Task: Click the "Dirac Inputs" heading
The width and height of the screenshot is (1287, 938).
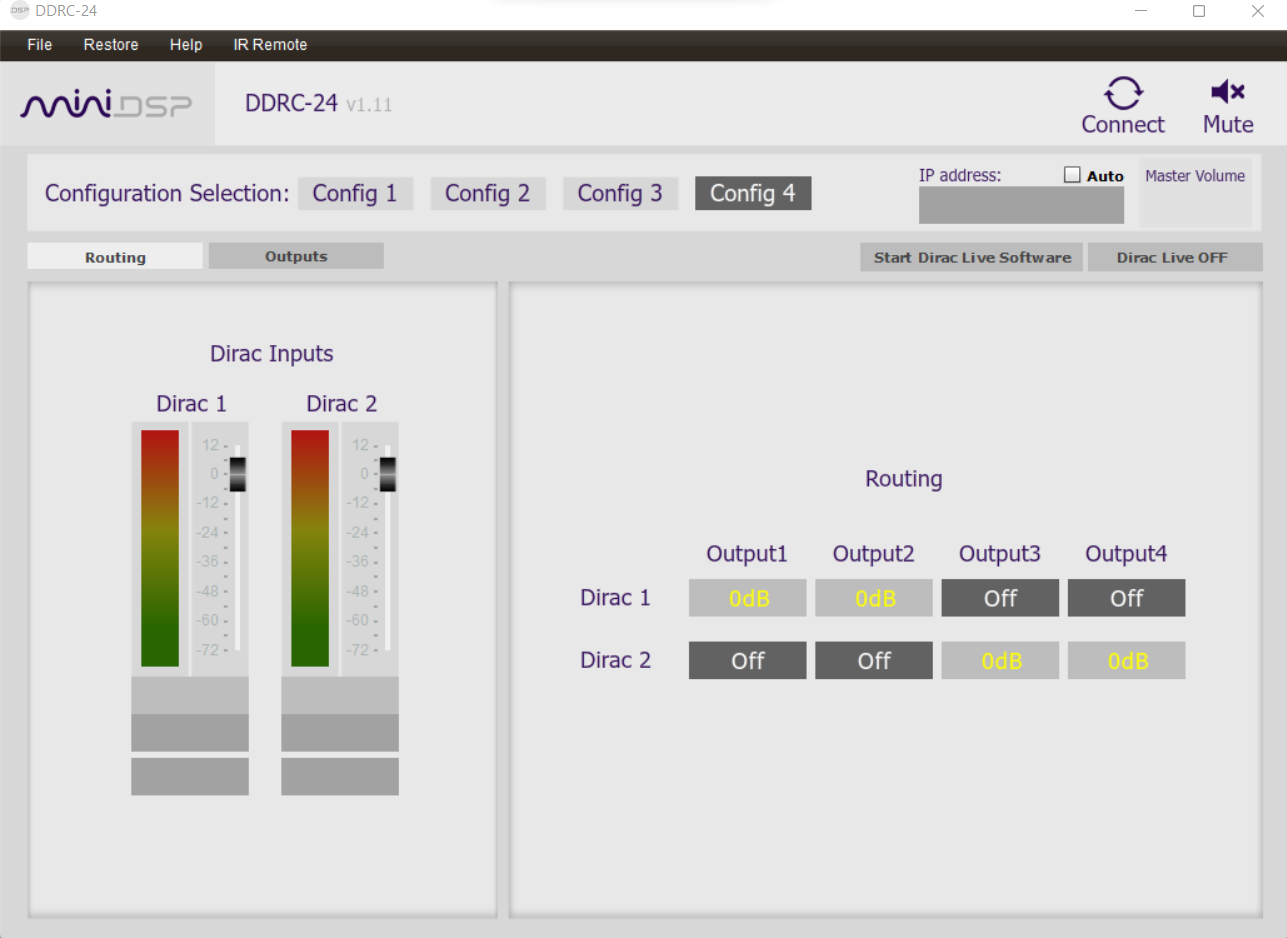Action: pyautogui.click(x=272, y=354)
